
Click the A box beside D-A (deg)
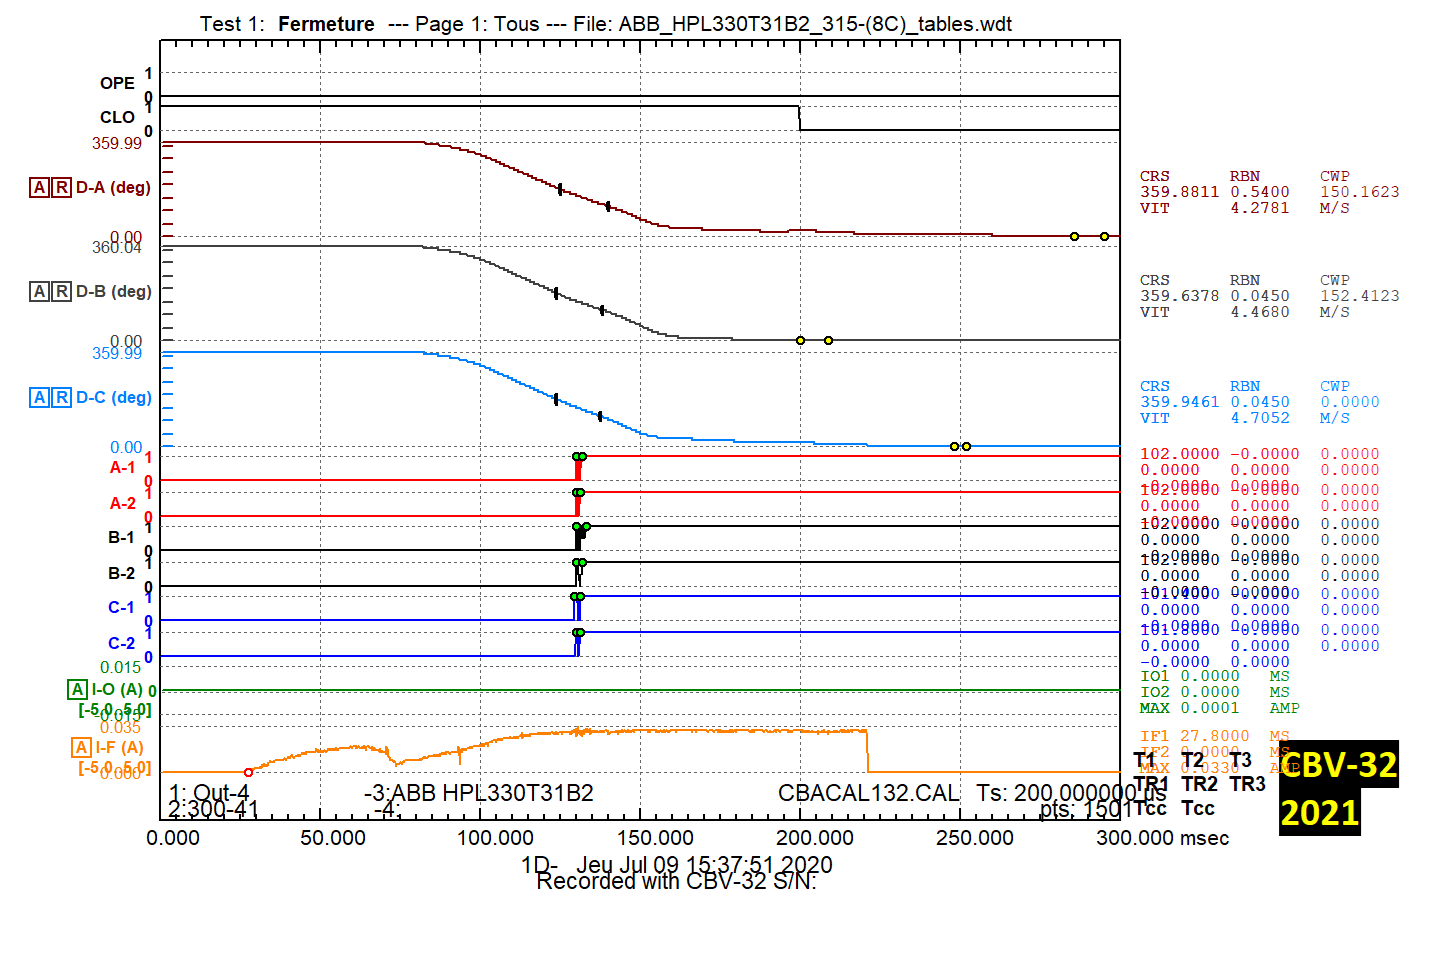[39, 187]
